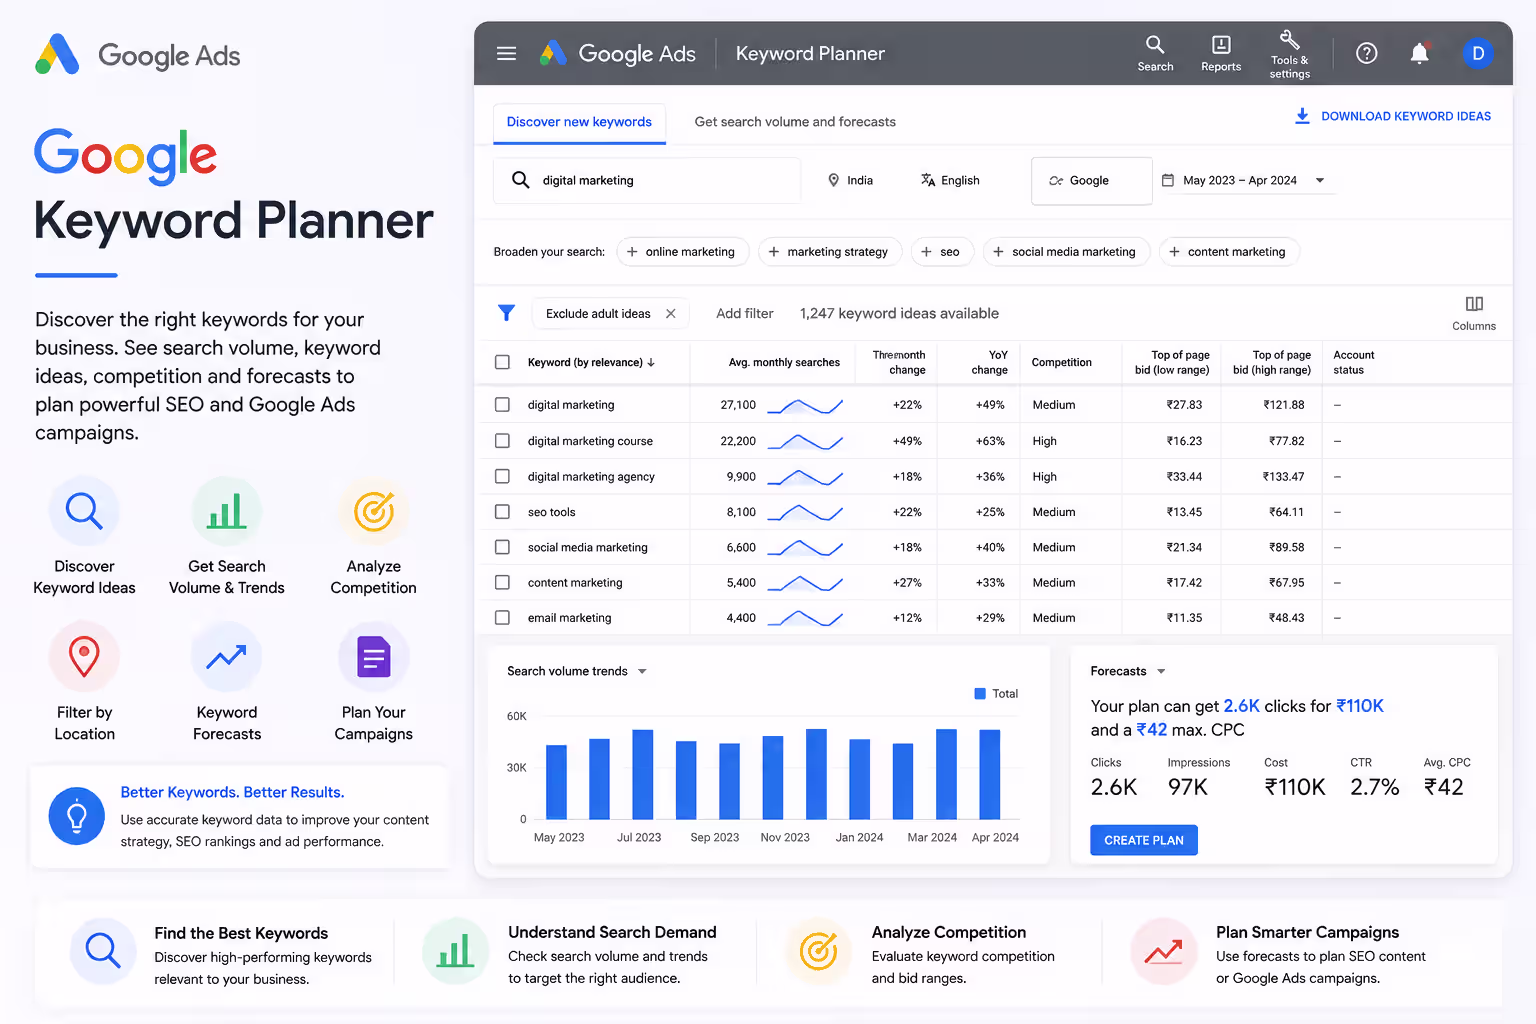The image size is (1536, 1024).
Task: Click the 27,100 monthly searches value
Action: [x=738, y=405]
